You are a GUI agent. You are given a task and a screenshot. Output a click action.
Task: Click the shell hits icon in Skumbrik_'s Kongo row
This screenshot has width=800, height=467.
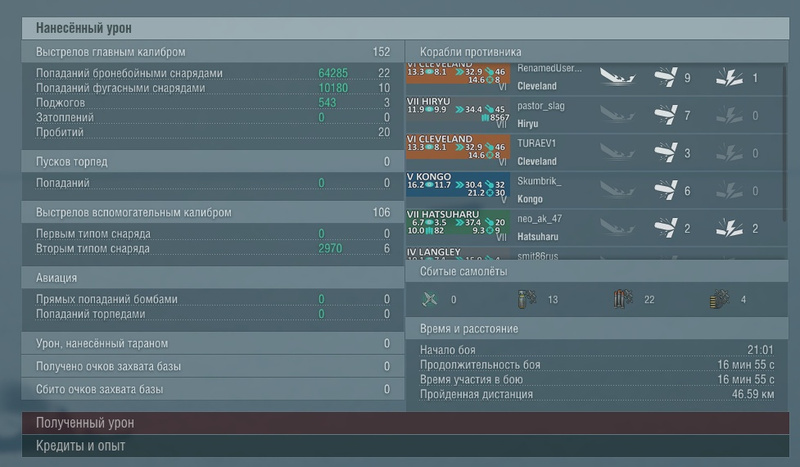tap(664, 190)
